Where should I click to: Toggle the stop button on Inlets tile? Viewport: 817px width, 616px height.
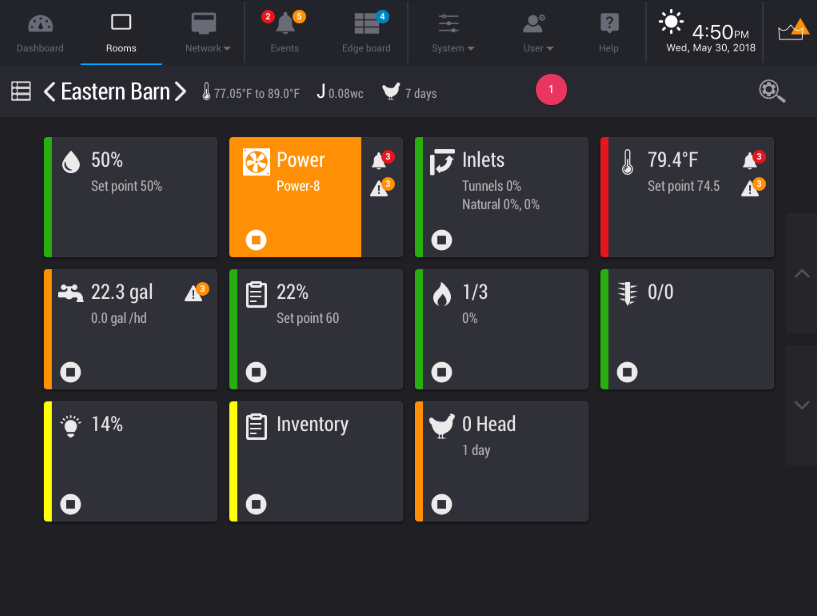(441, 240)
